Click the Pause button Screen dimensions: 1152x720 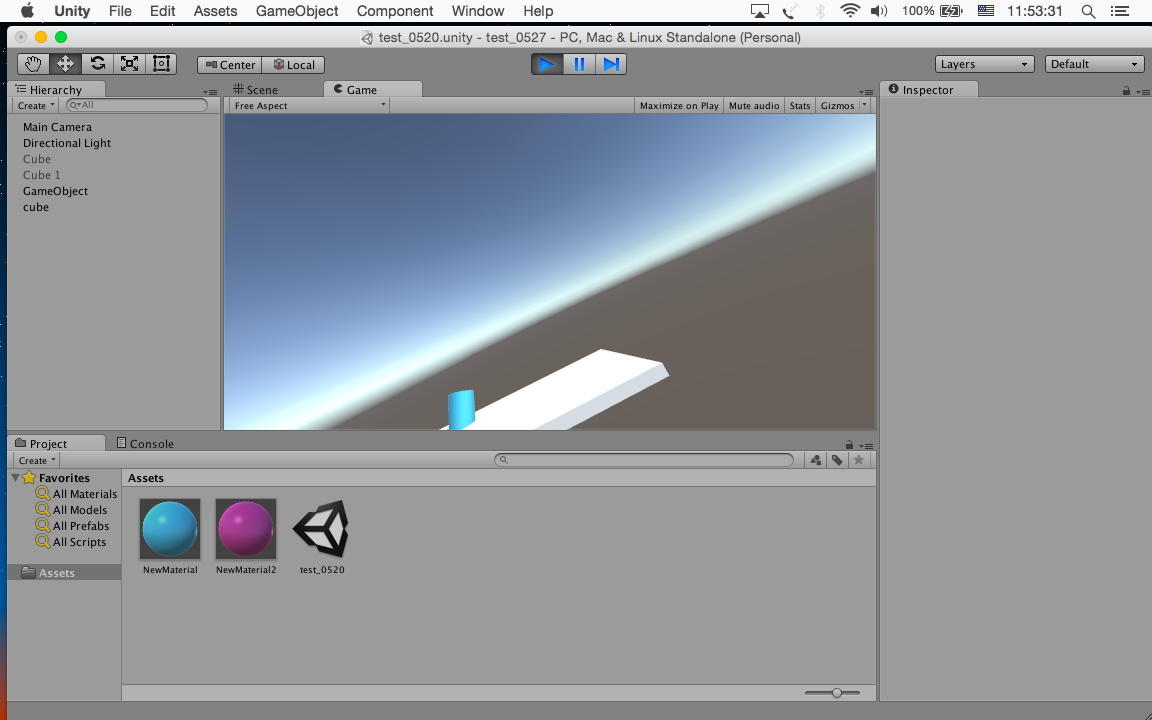[x=579, y=64]
